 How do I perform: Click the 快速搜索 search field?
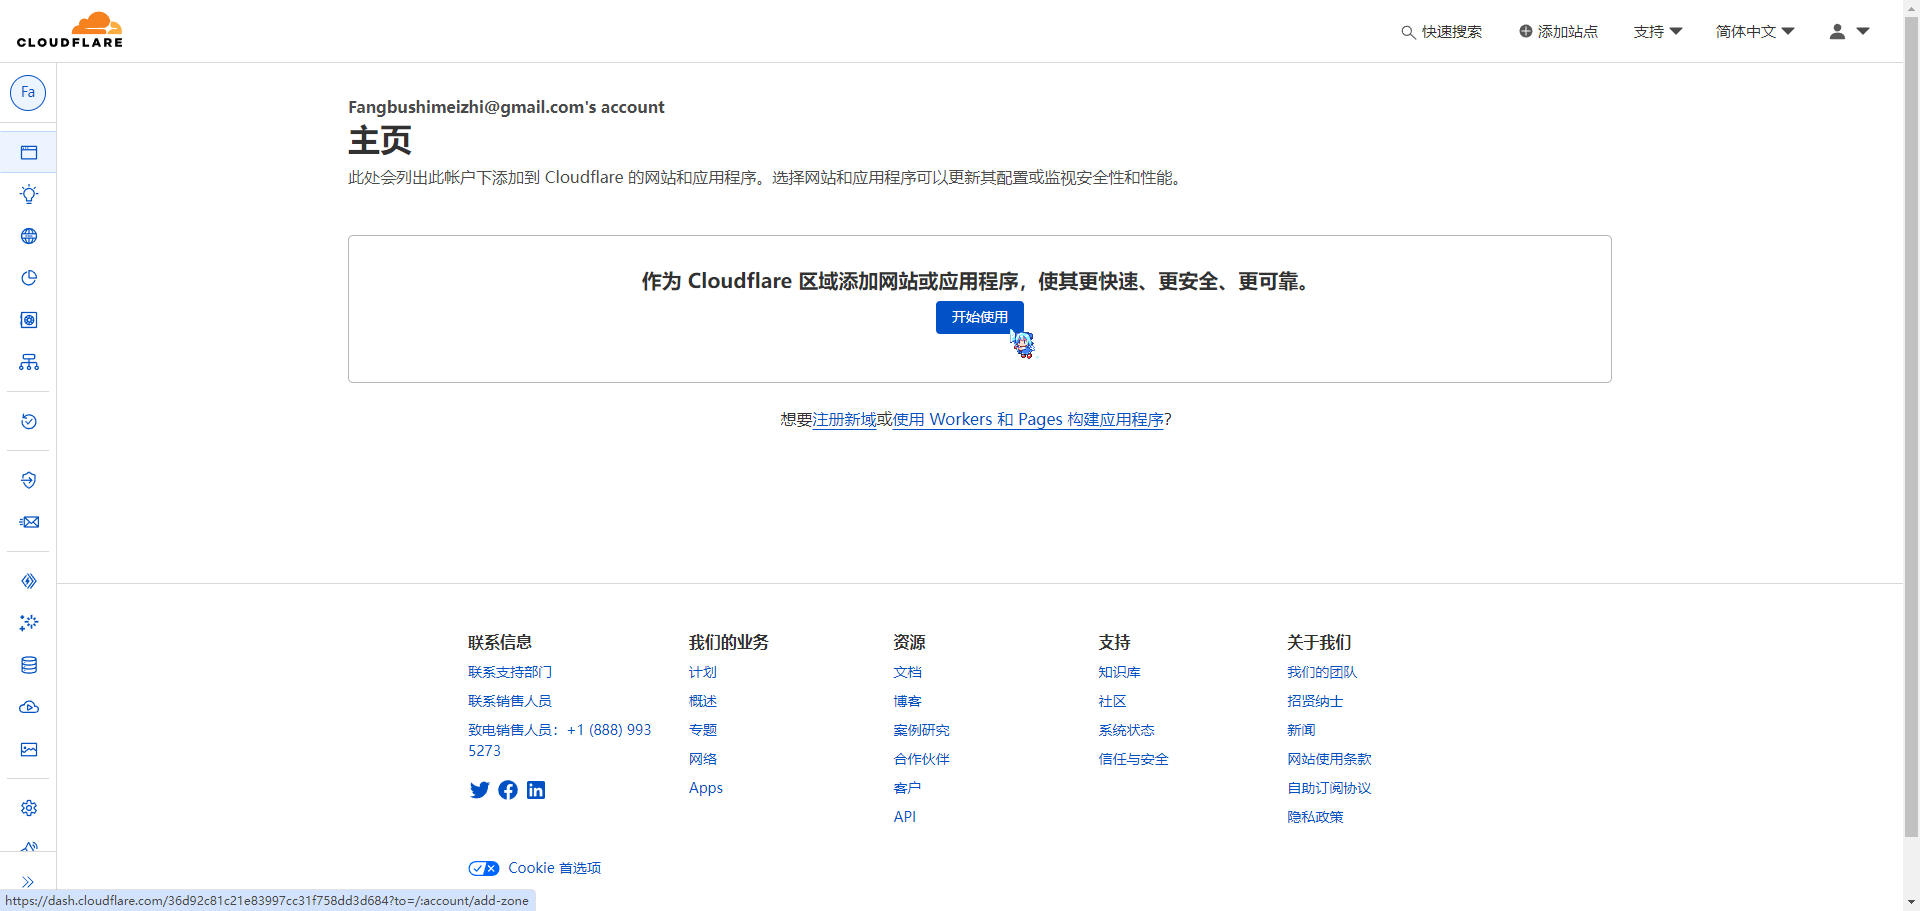[1441, 32]
